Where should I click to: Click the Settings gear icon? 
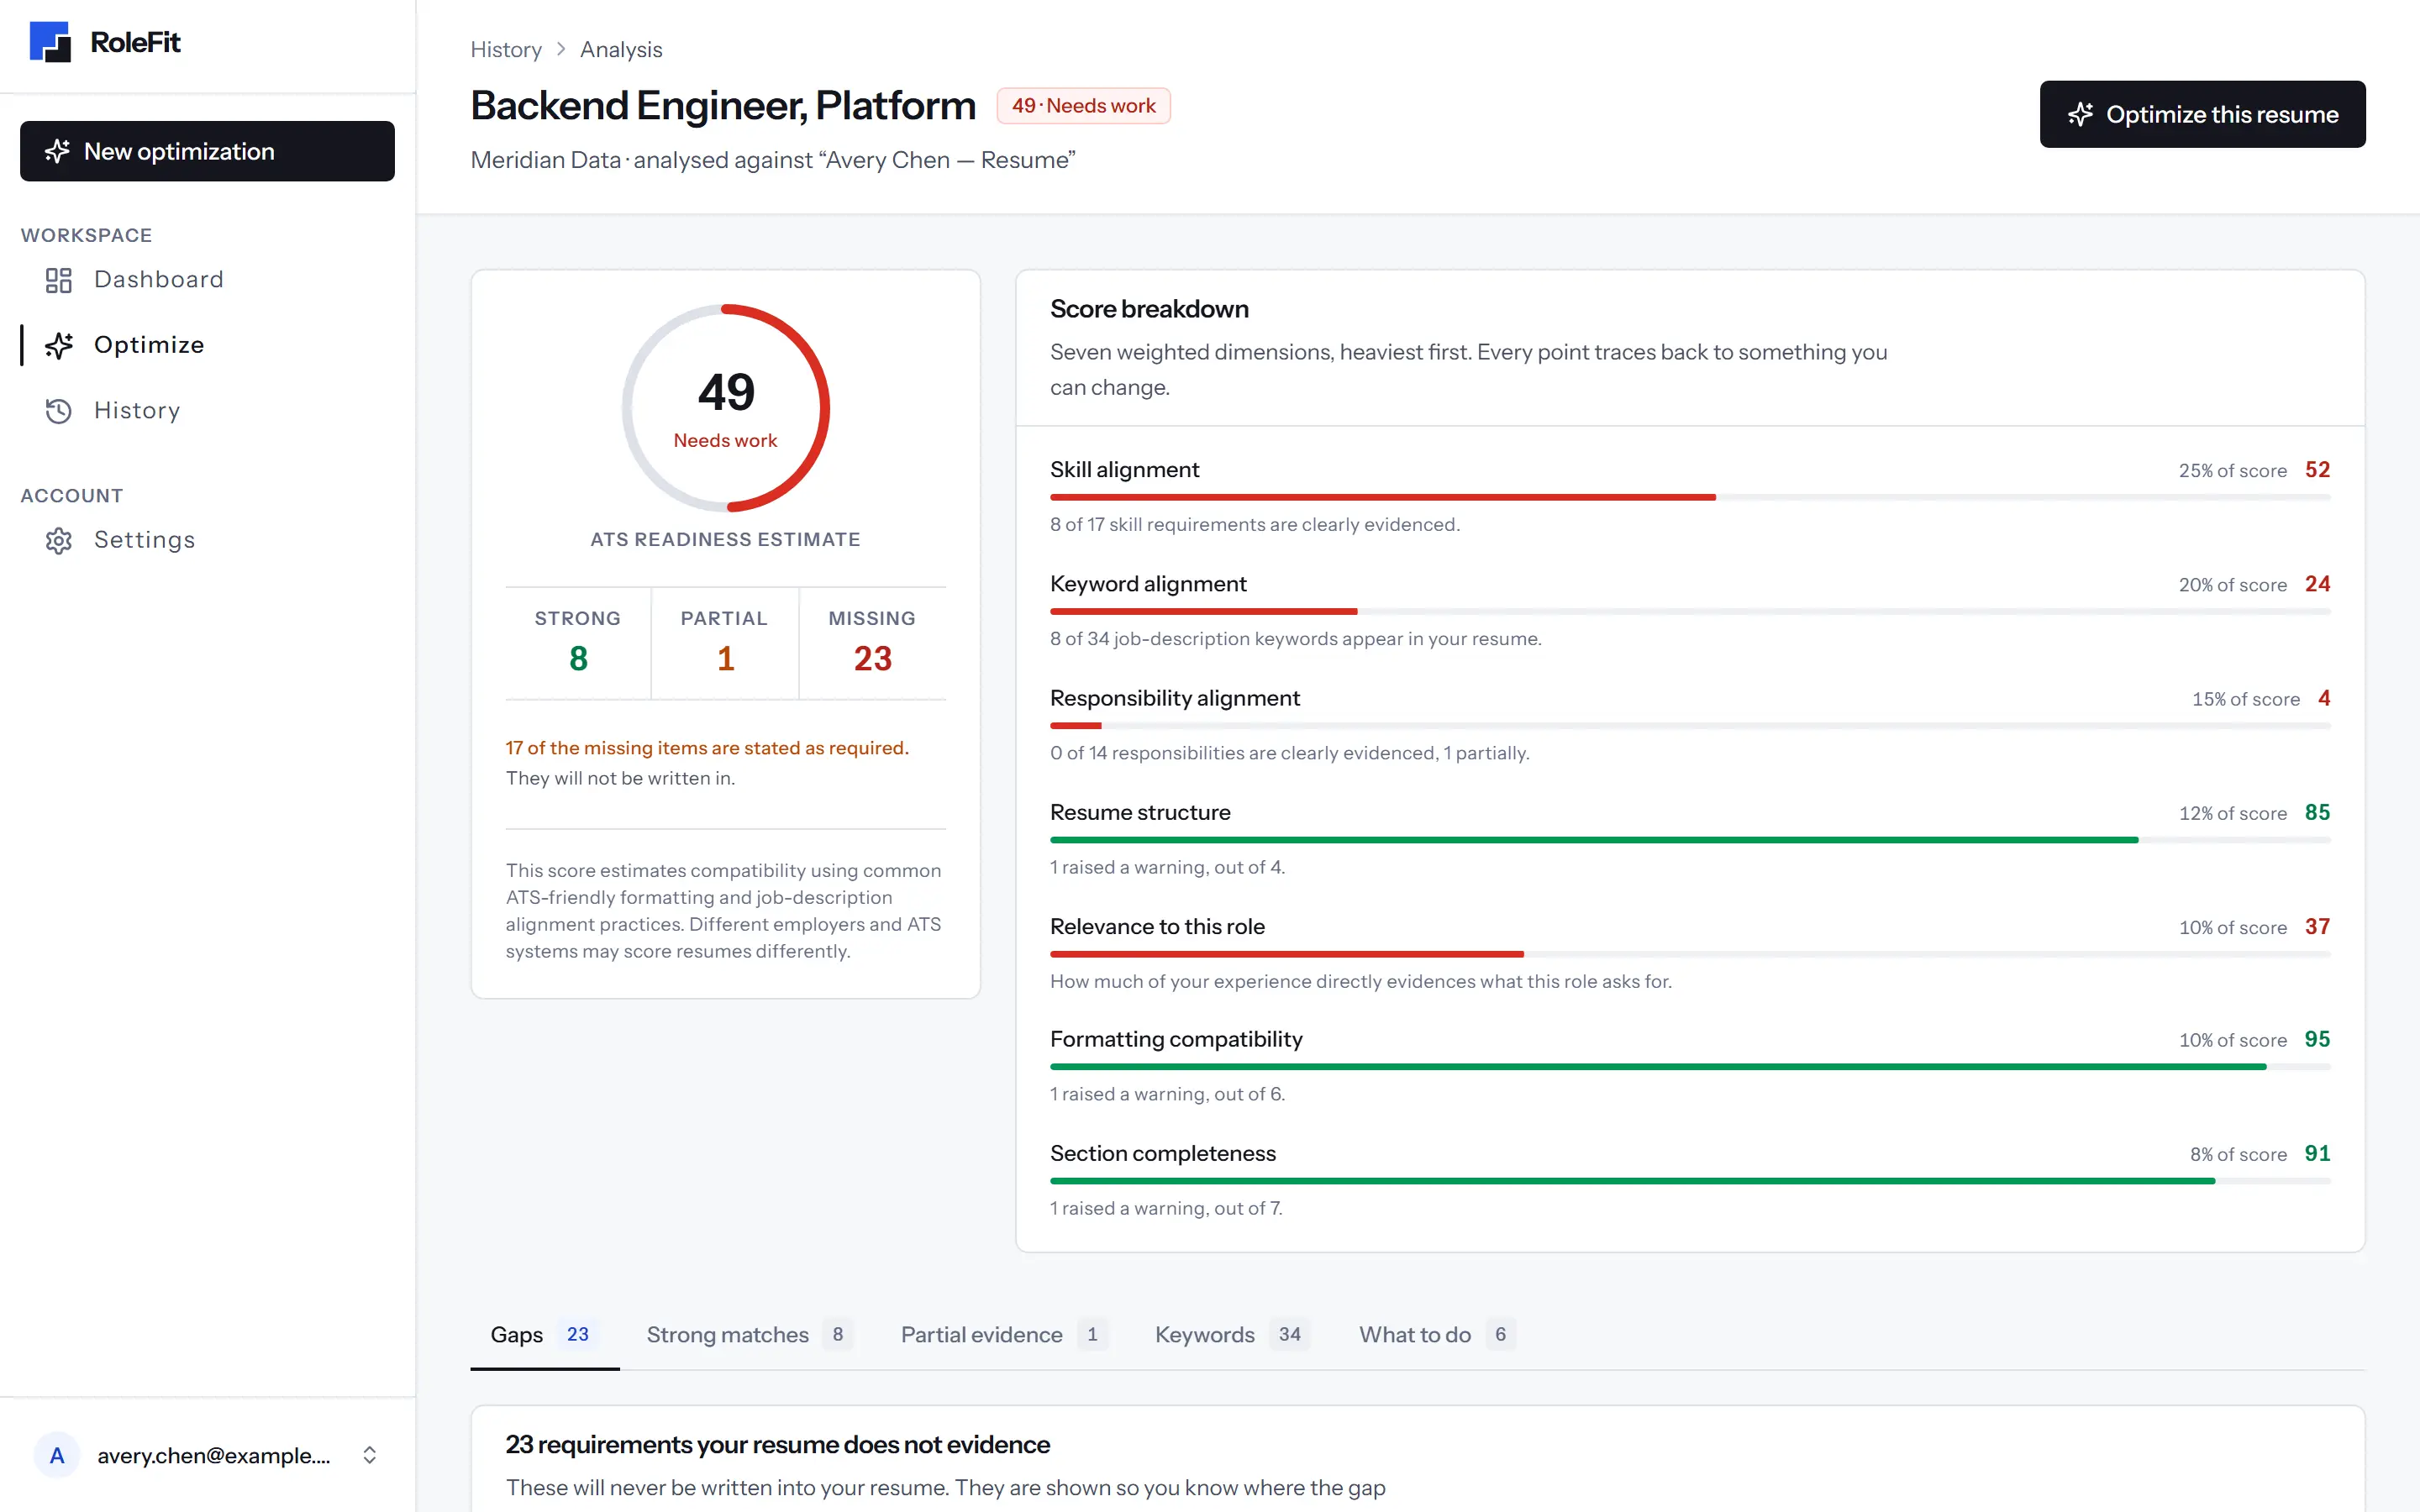(59, 541)
